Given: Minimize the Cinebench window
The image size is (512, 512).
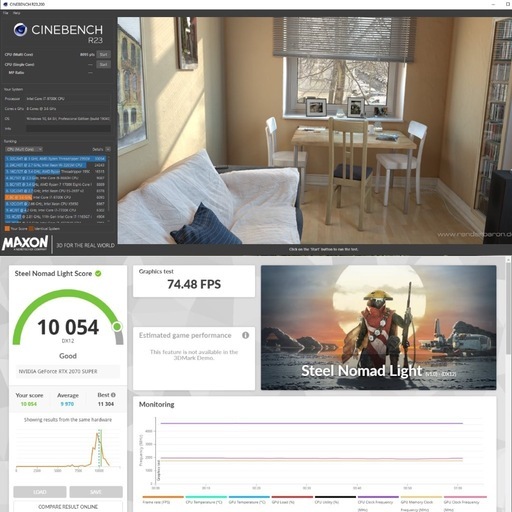Looking at the screenshot, I should point(493,4).
